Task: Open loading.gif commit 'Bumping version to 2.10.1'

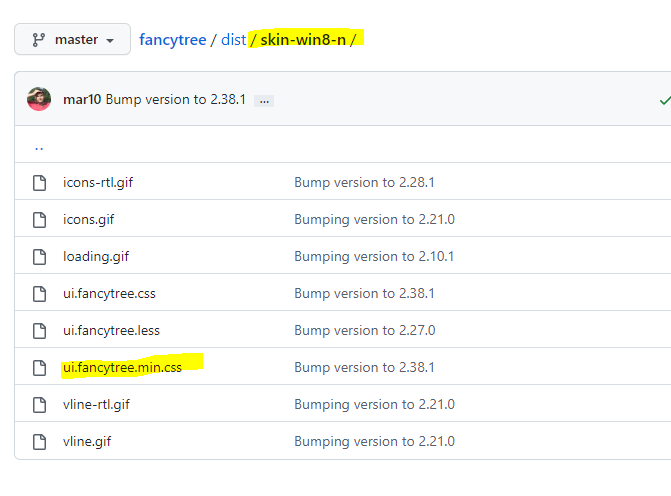Action: pos(374,257)
